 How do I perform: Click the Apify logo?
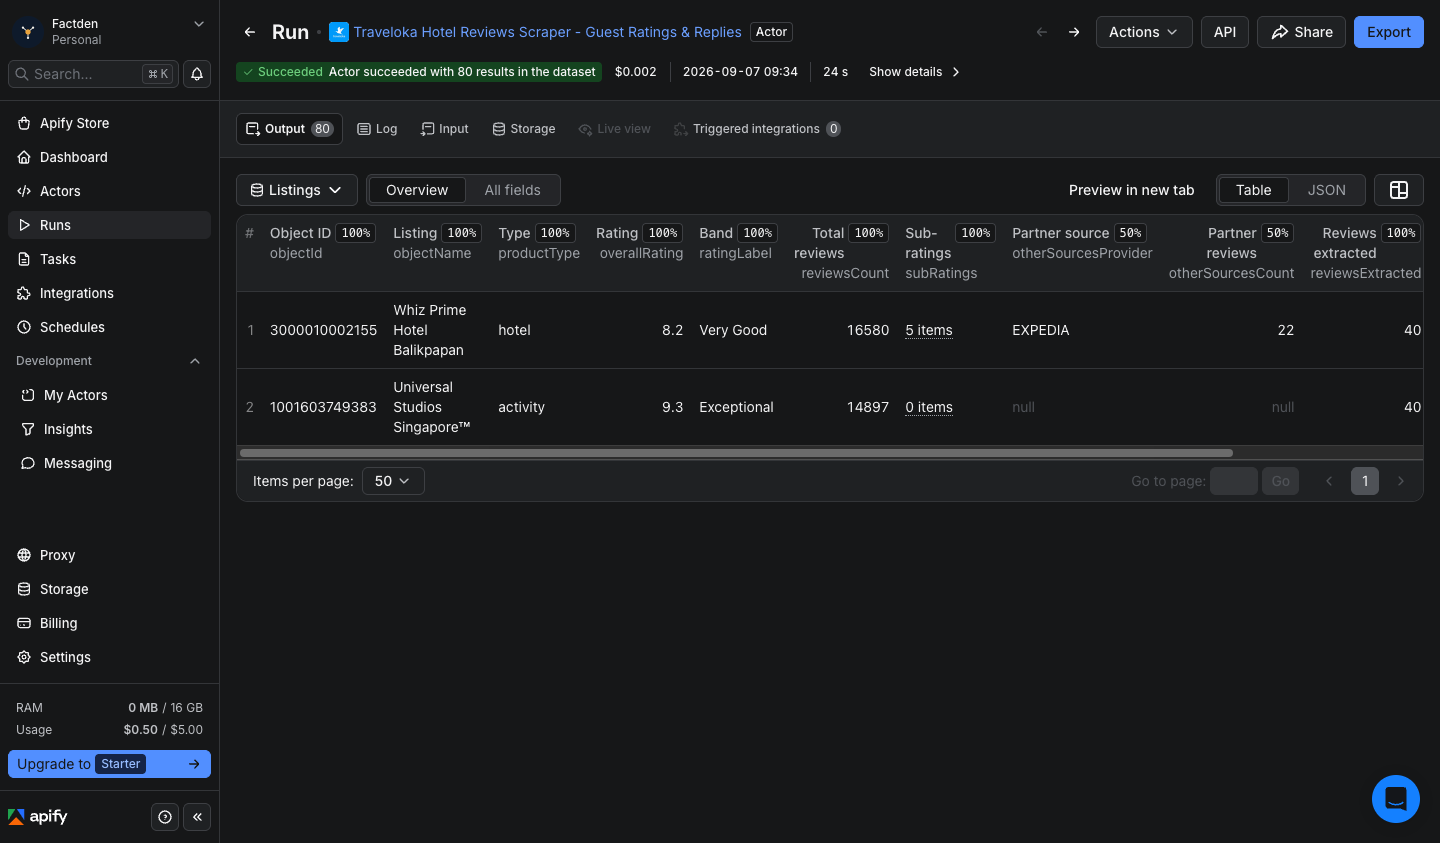point(38,817)
